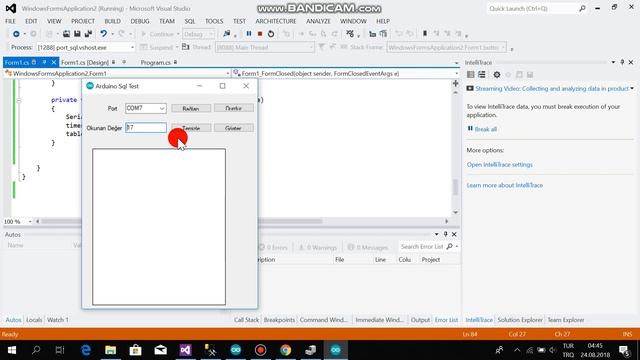Toggle the 0 Warnings filter in the Error List
The image size is (640, 360).
coord(318,247)
